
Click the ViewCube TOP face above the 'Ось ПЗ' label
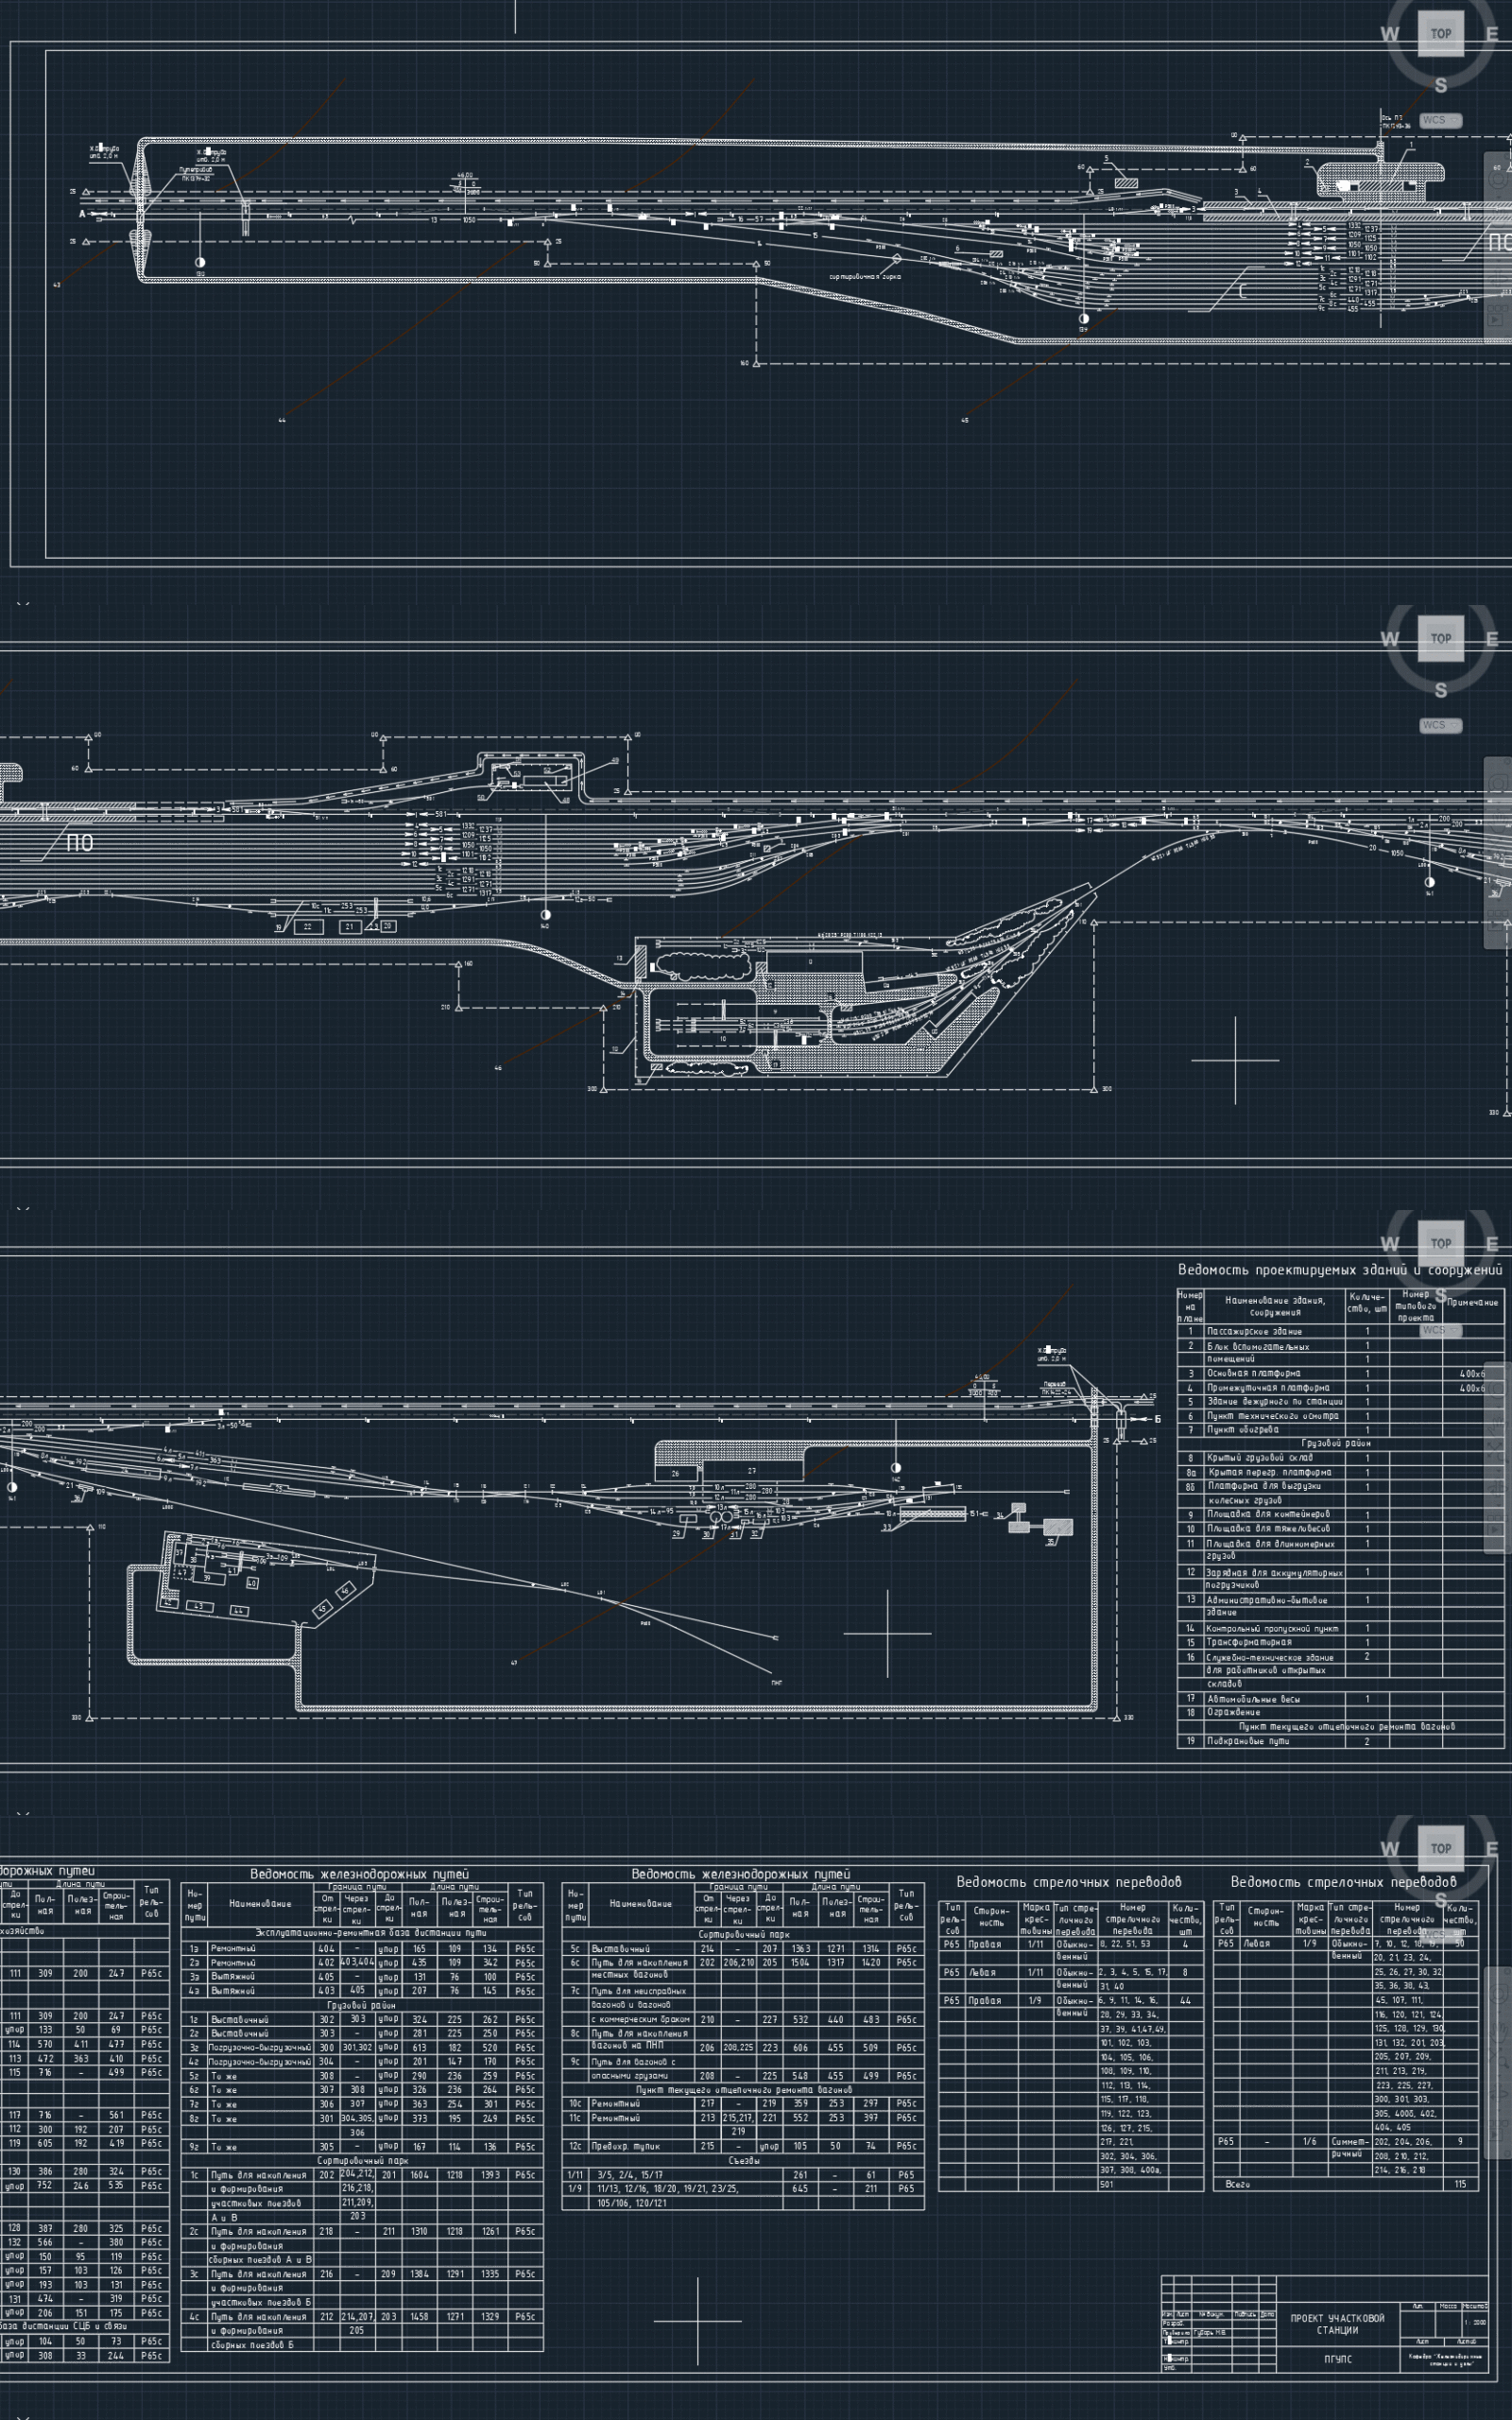pyautogui.click(x=1440, y=33)
